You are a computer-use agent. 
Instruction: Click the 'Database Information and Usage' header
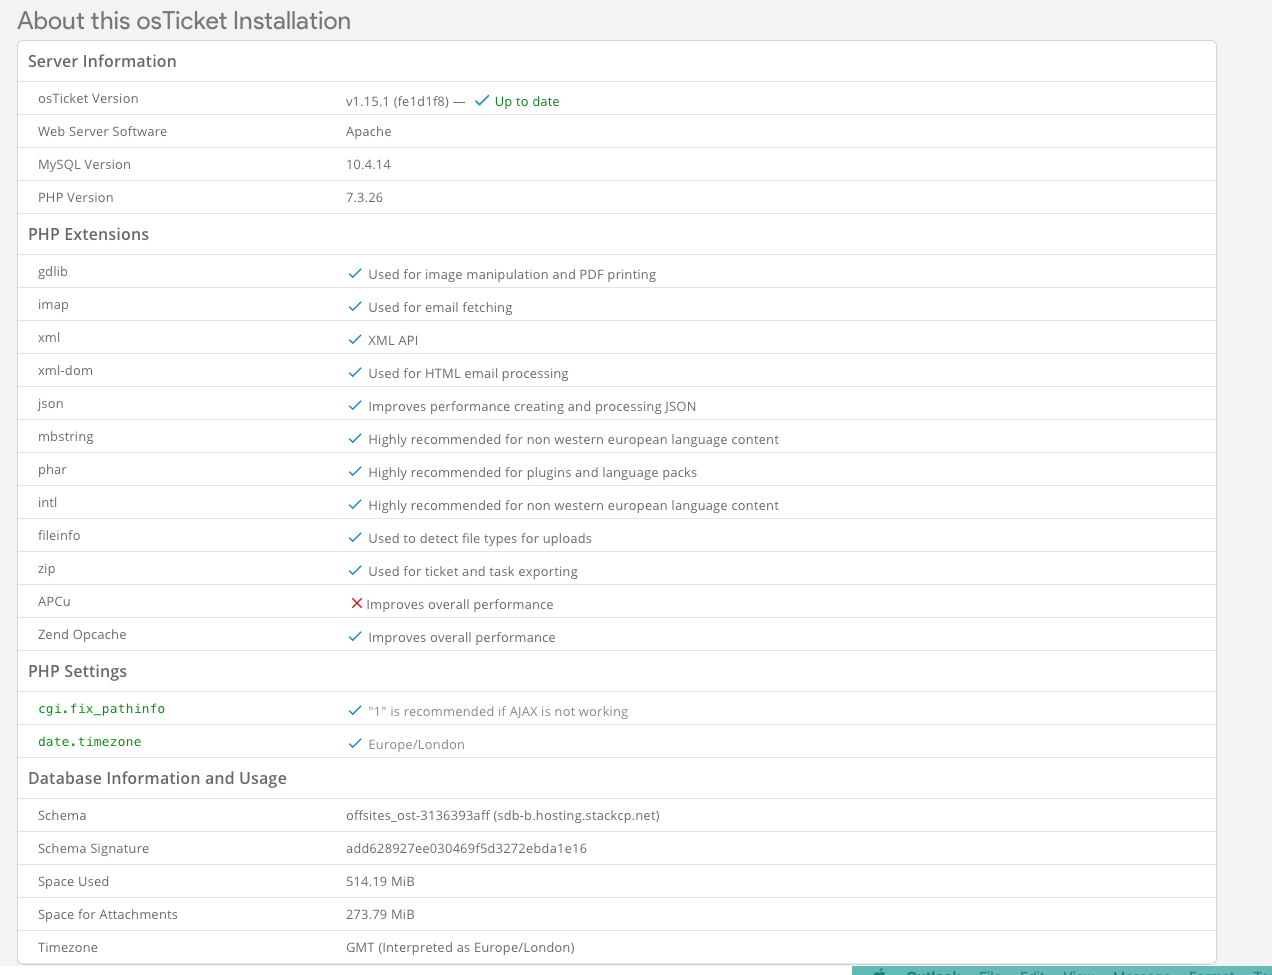[x=157, y=778]
